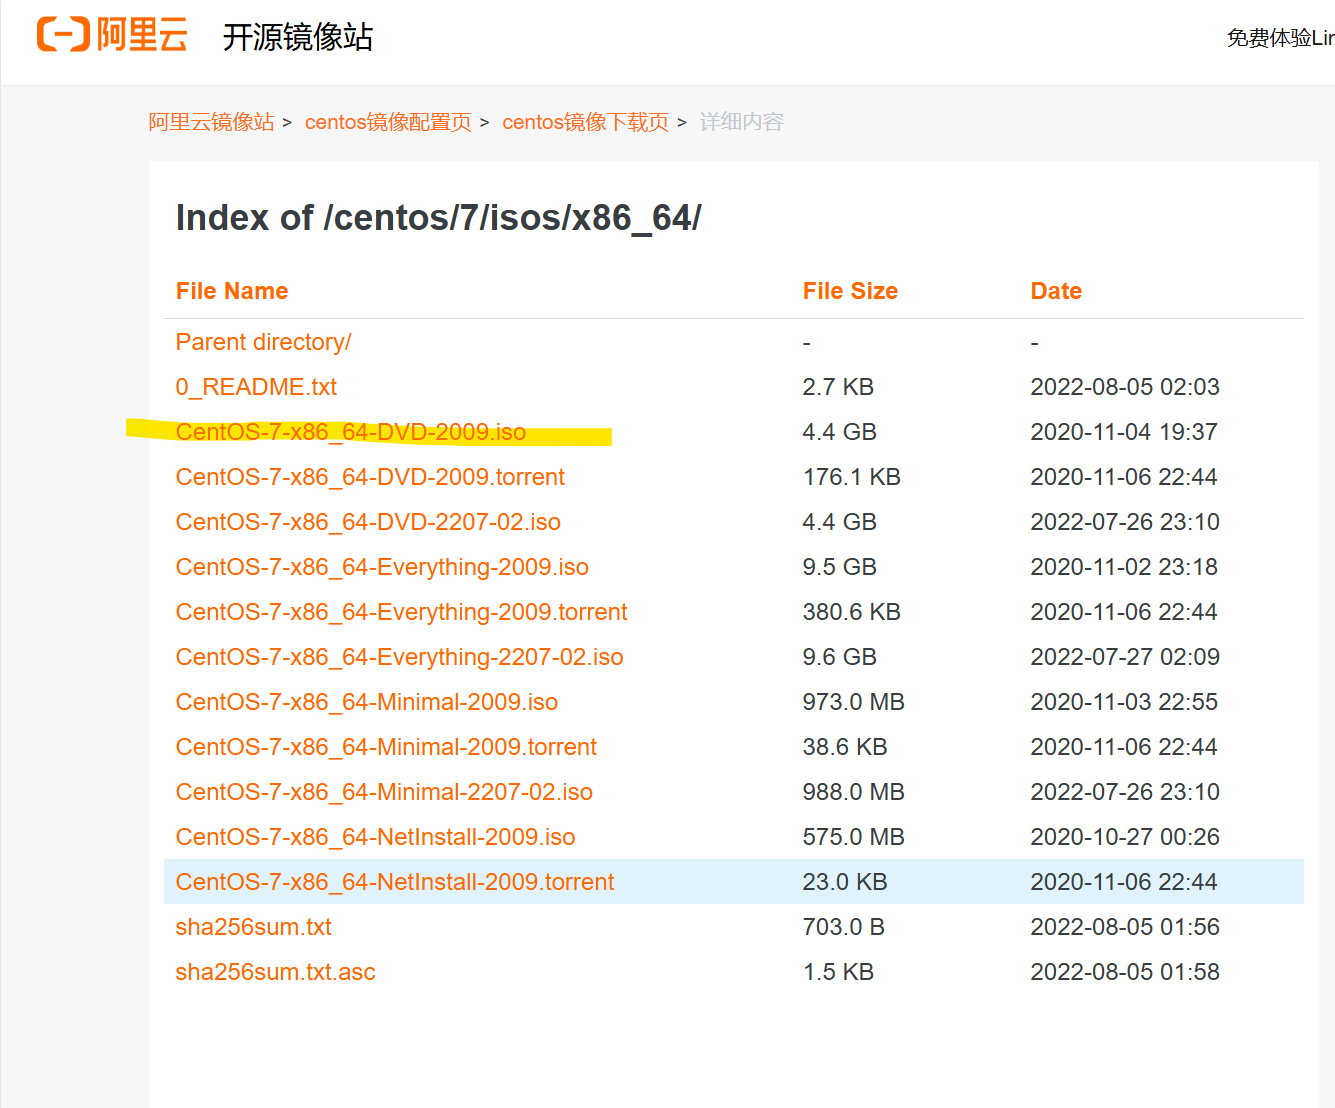
Task: Download CentOS-7-x86_64-Everything-2009.torrent
Action: tap(401, 612)
